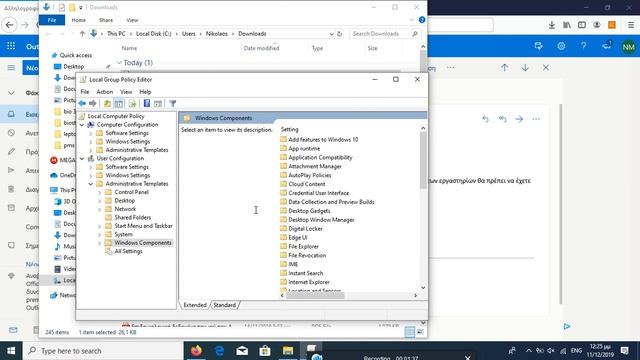Sort Downloads by Date modified column
Viewport: 640px width, 360px height.
coord(261,48)
